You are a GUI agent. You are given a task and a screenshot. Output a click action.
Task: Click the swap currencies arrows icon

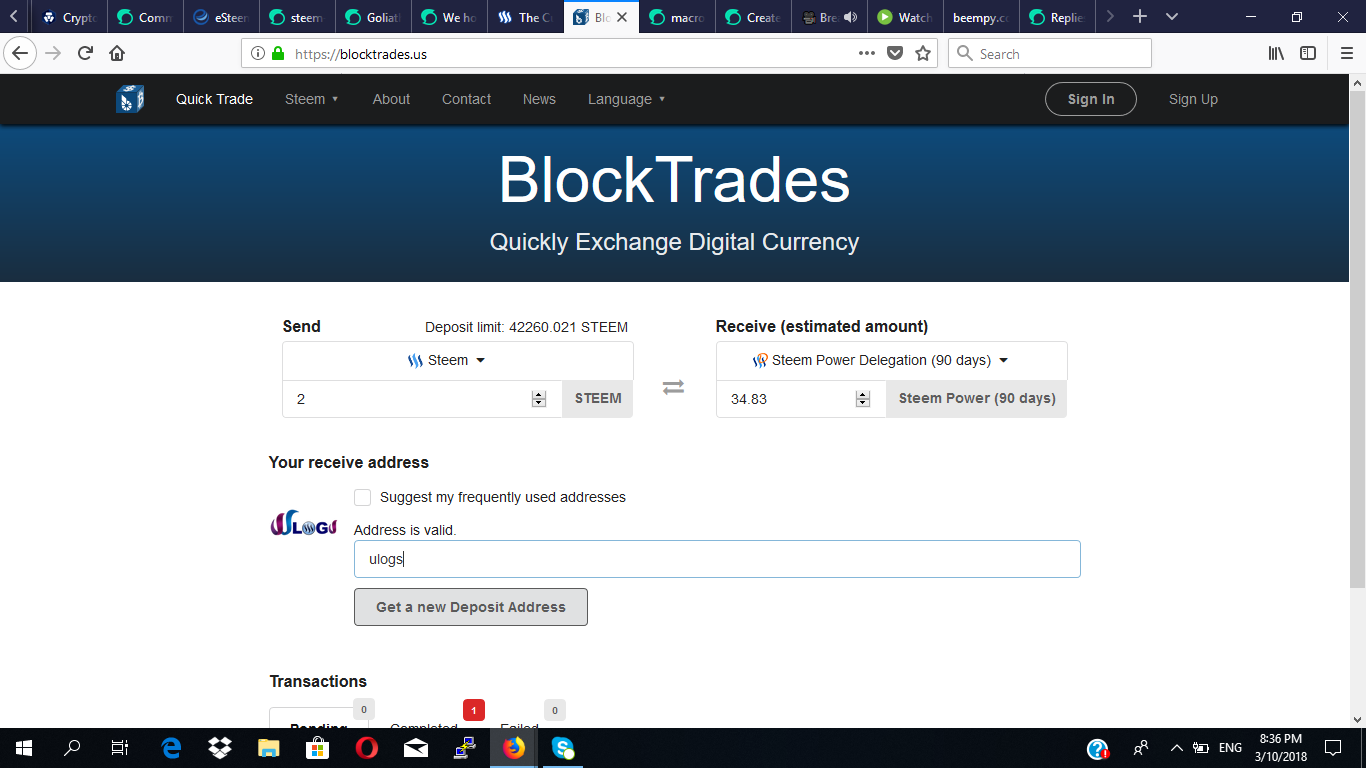pos(674,387)
